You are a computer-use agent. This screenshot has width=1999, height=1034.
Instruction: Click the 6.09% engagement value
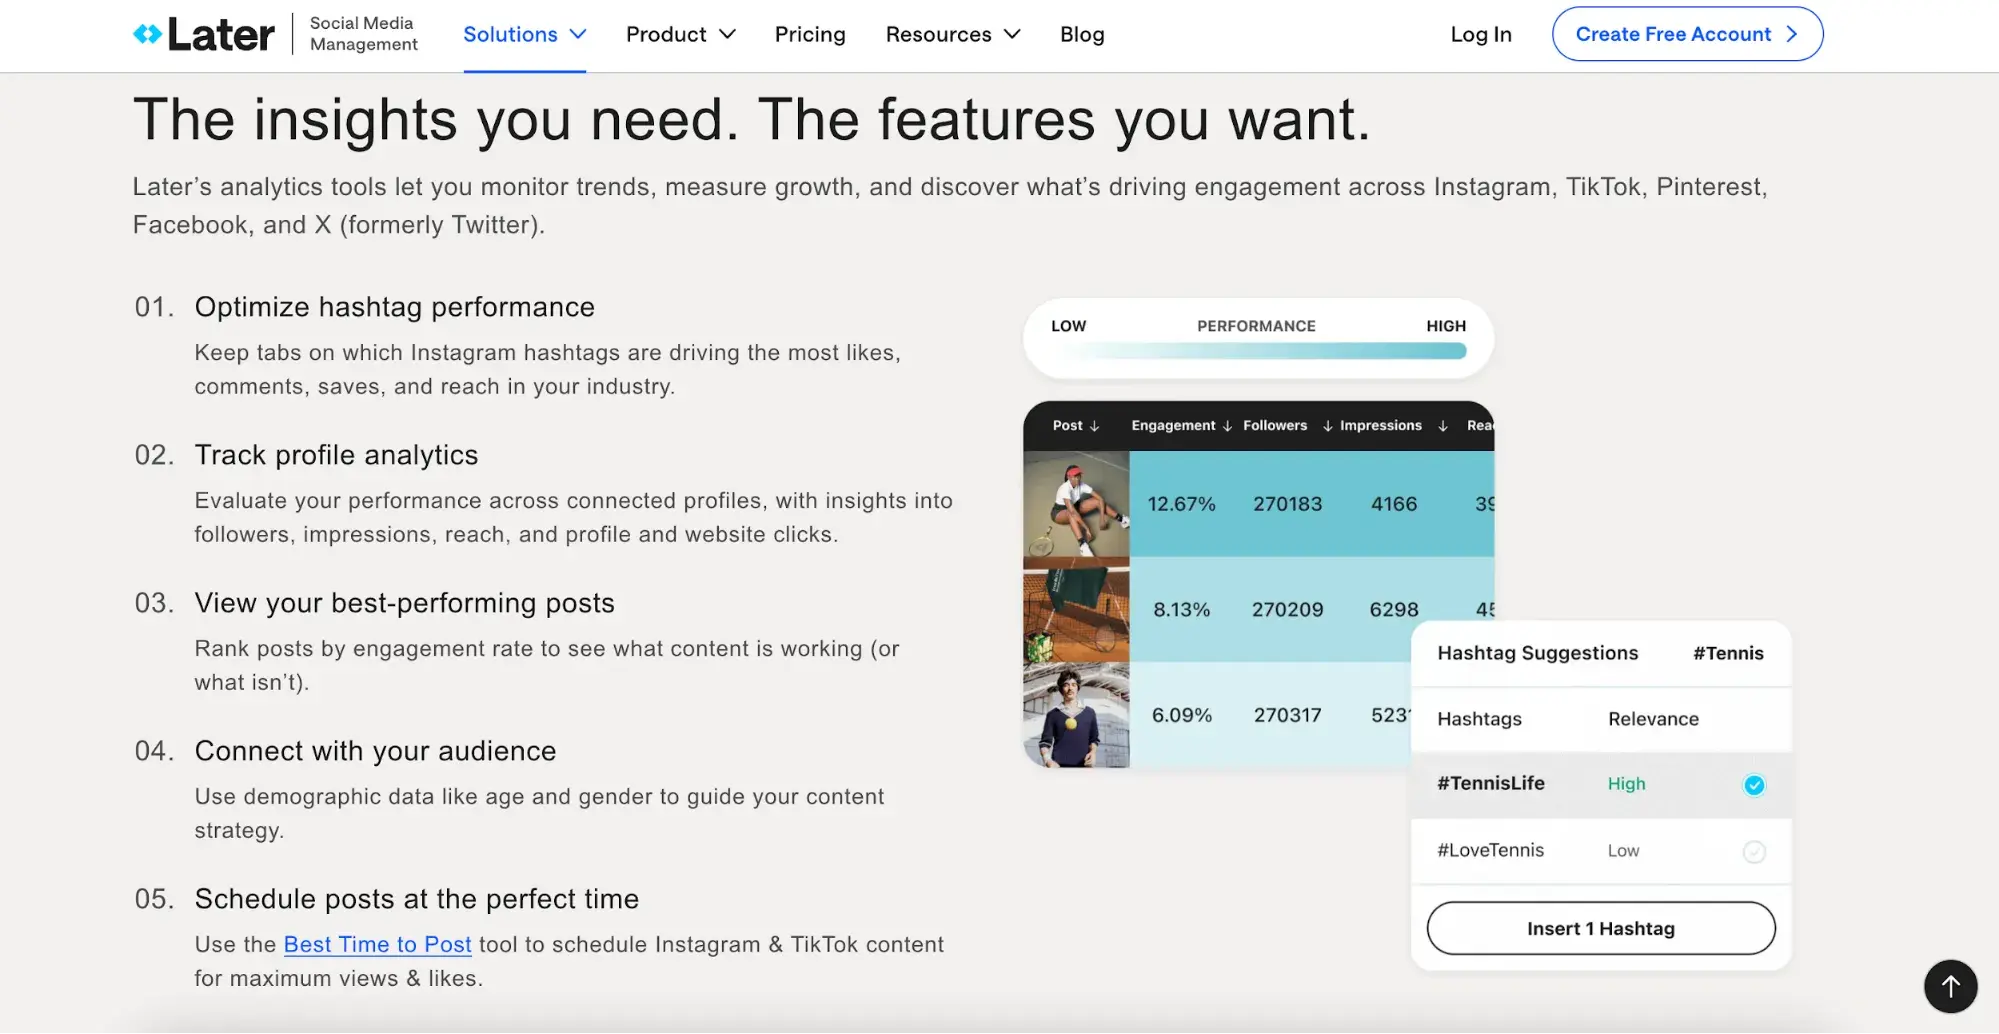tap(1181, 715)
